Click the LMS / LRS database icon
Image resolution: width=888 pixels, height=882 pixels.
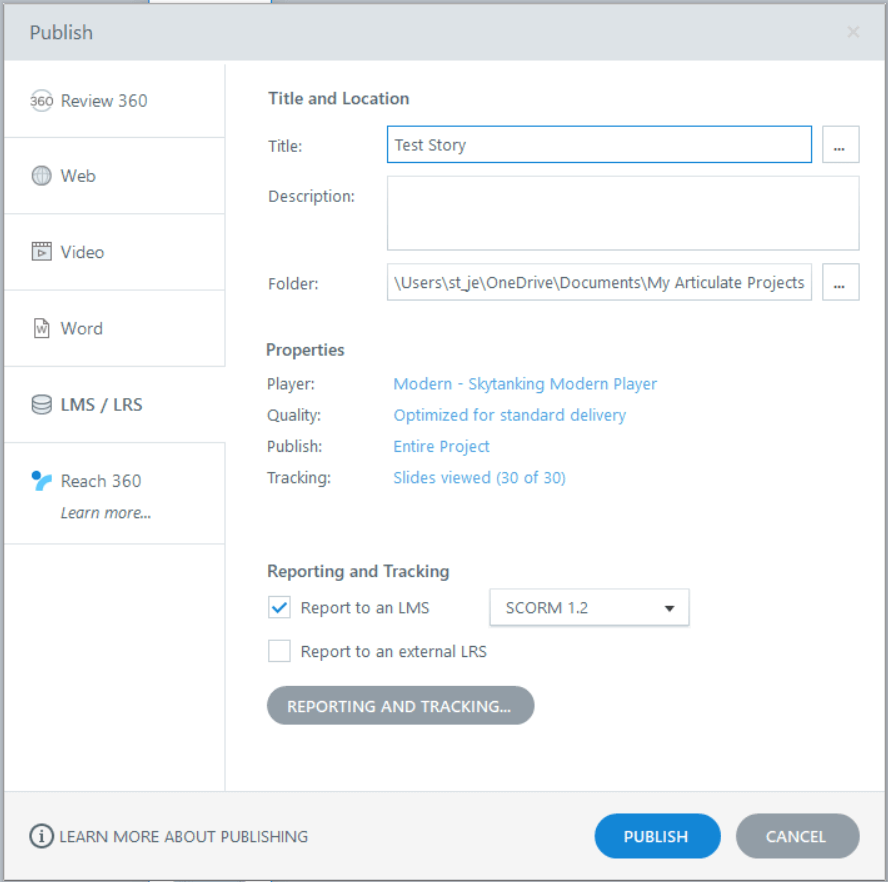[42, 404]
